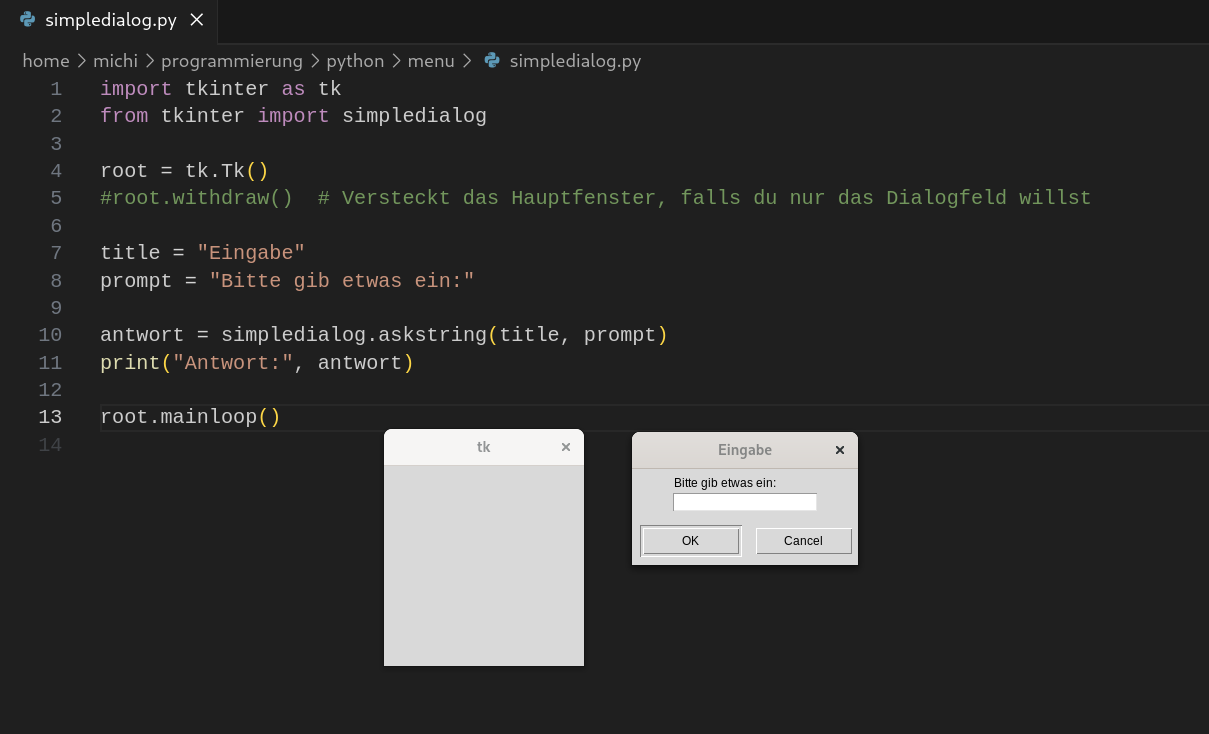Close the Eingabe dialog window
This screenshot has width=1209, height=734.
[839, 449]
